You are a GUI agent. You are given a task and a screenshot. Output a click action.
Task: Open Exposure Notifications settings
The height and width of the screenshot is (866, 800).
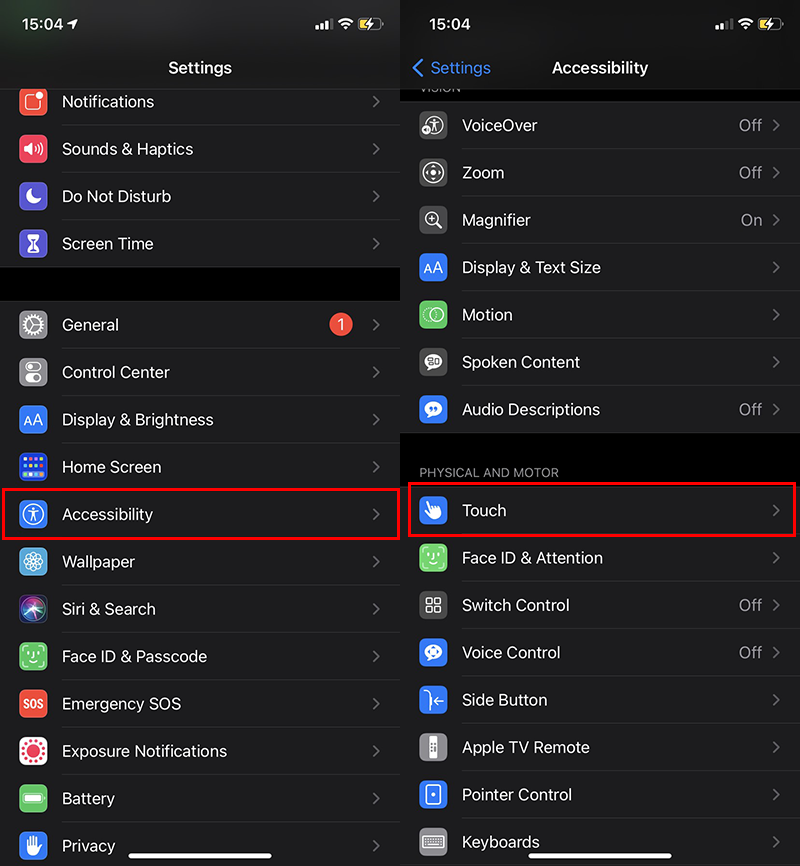coord(144,751)
